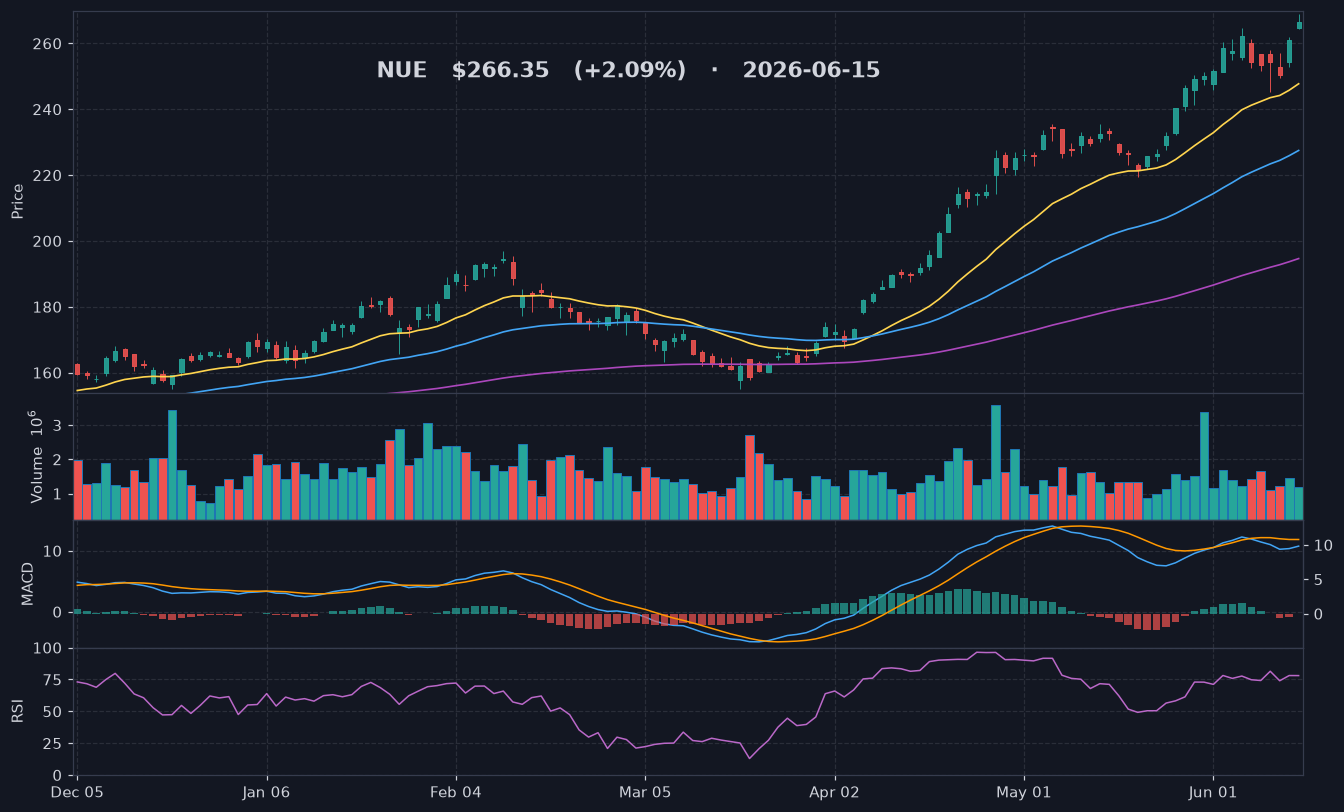Select the "Dec 05" date label
This screenshot has width=1344, height=812.
pos(78,793)
